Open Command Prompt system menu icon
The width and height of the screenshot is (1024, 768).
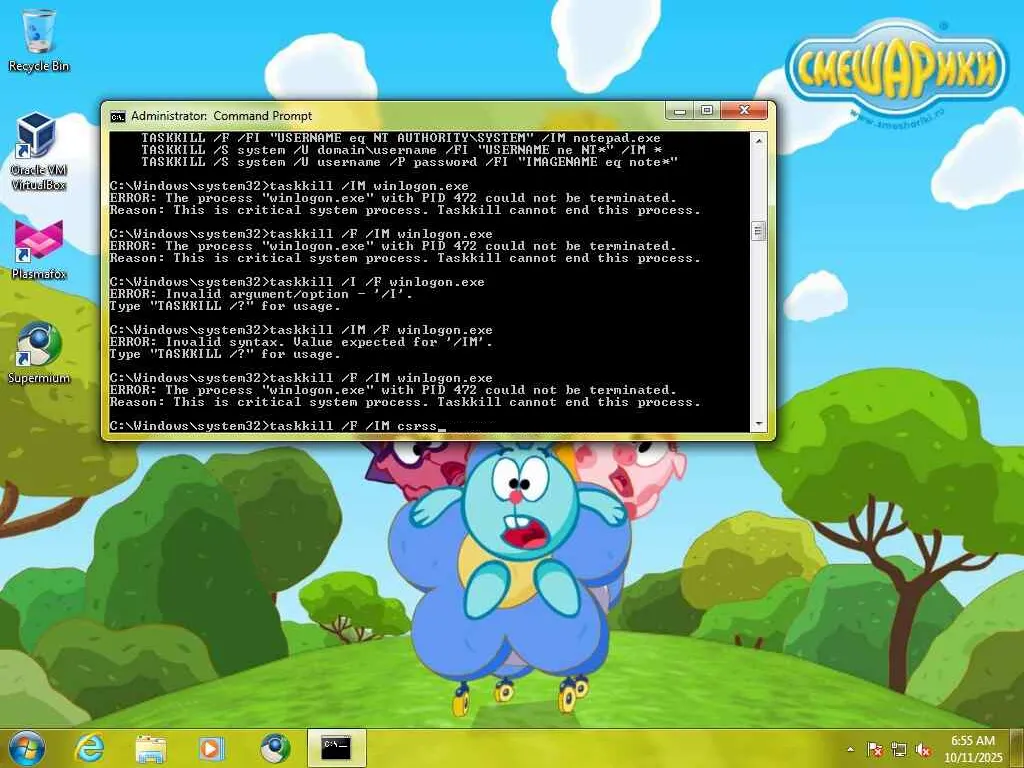pos(118,116)
